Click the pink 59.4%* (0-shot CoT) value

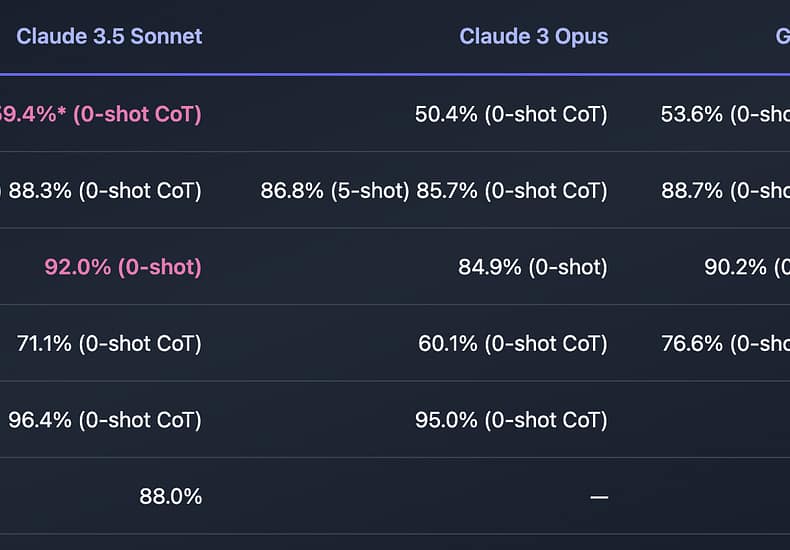pos(101,114)
